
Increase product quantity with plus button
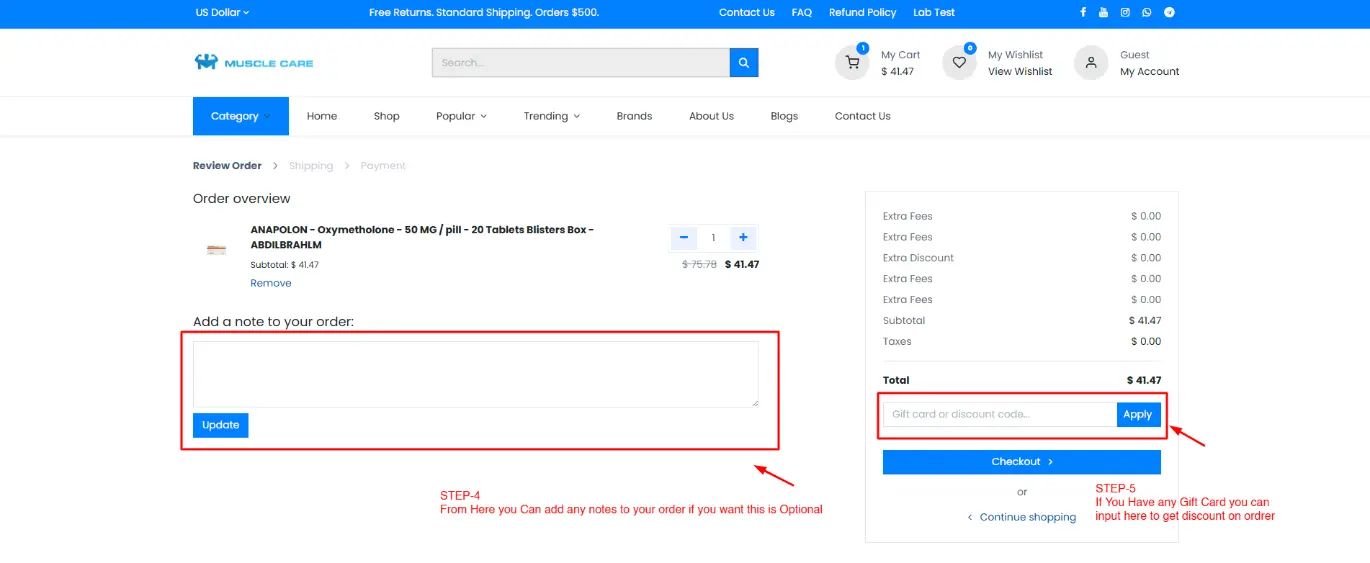pos(743,238)
